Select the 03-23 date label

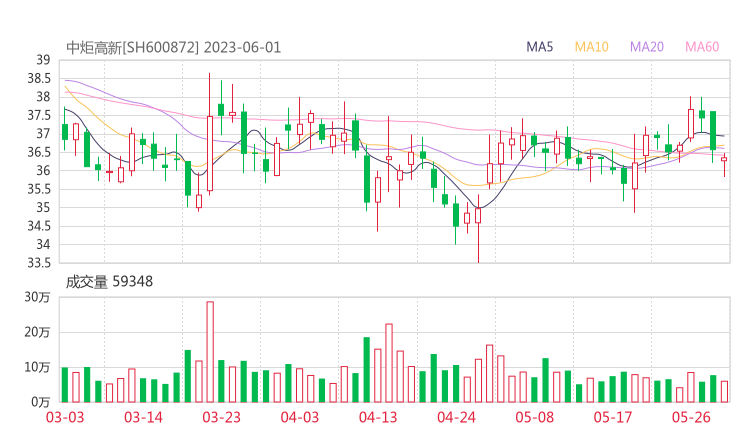click(222, 417)
